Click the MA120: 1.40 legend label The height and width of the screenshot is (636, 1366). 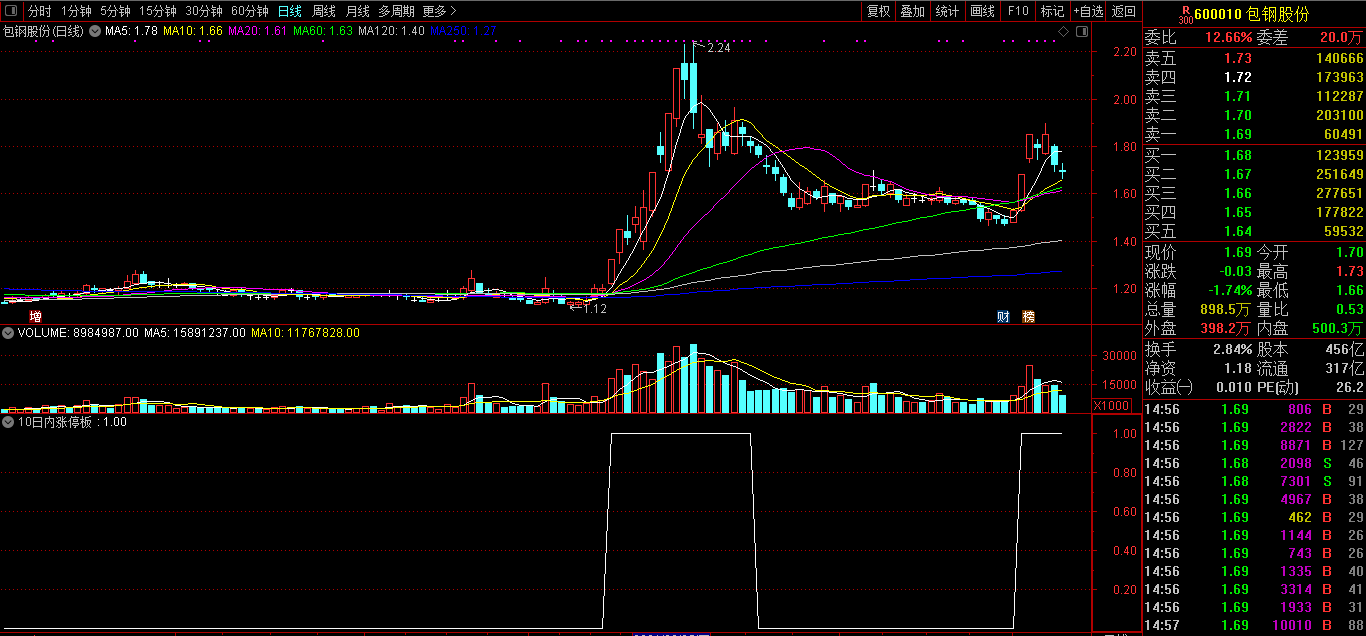[391, 31]
